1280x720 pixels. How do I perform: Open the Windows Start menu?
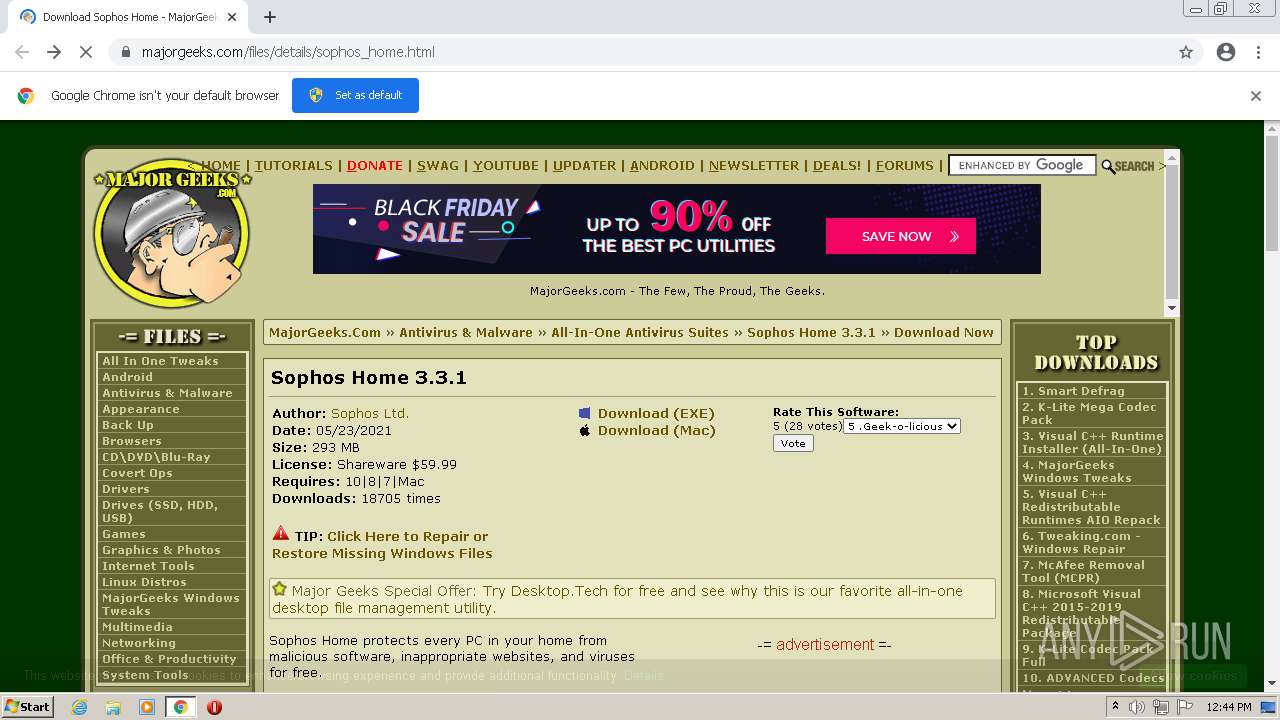click(28, 707)
